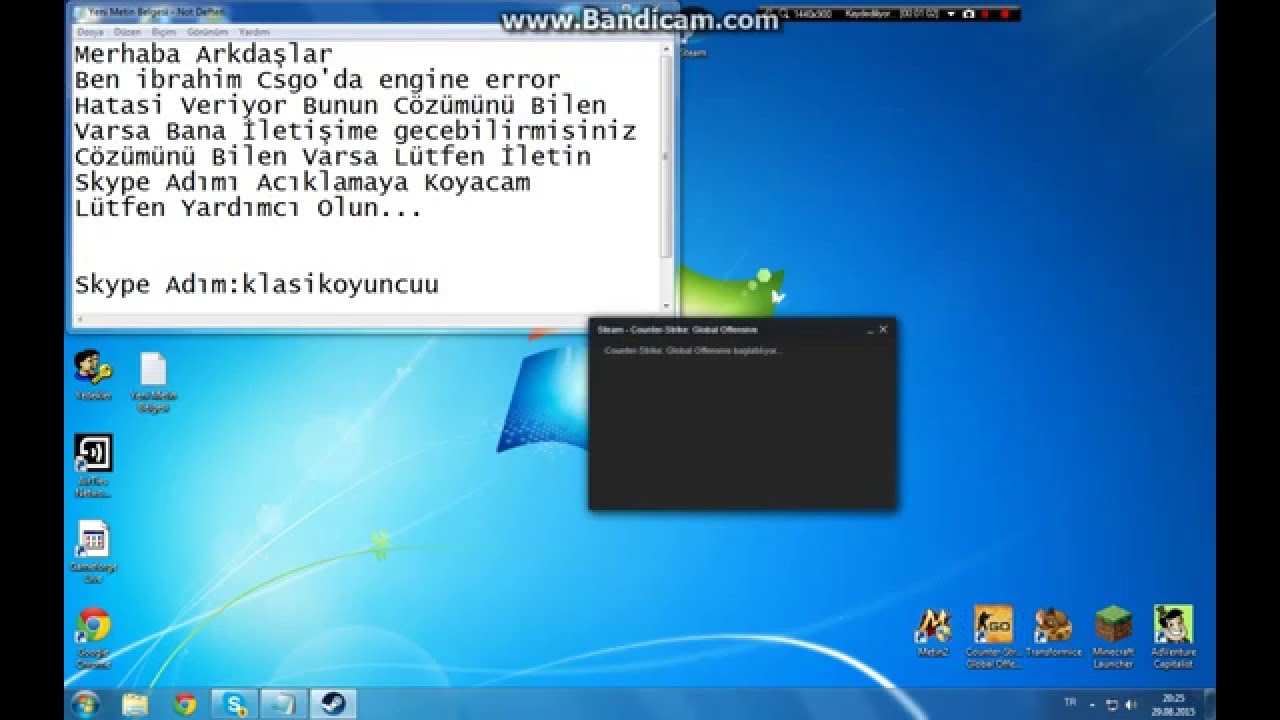
Task: Click the Notepad scrollbar down arrow
Action: click(x=667, y=305)
